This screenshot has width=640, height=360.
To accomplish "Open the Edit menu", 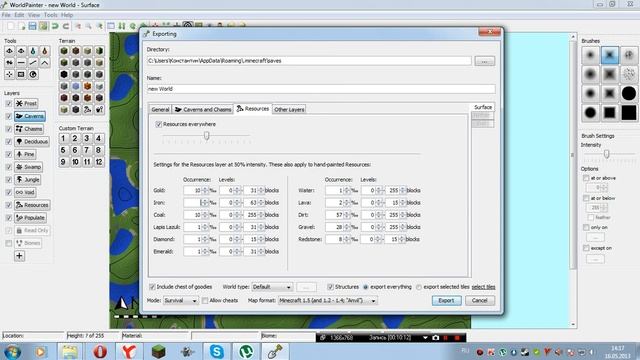I will (x=19, y=15).
